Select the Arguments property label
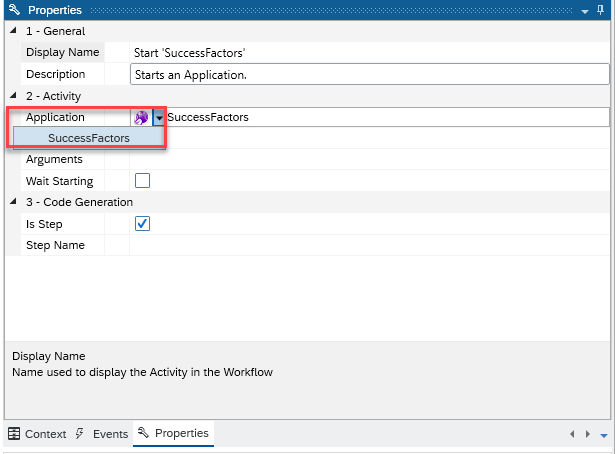This screenshot has height=454, width=615. click(54, 159)
